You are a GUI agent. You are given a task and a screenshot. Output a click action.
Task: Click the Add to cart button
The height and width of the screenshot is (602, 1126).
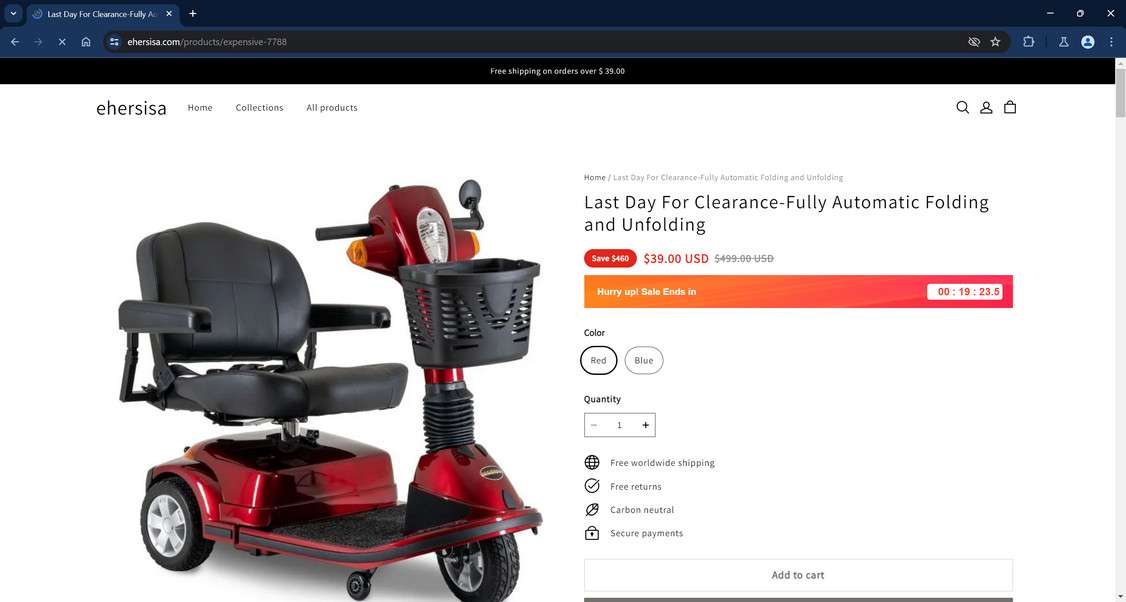click(798, 575)
